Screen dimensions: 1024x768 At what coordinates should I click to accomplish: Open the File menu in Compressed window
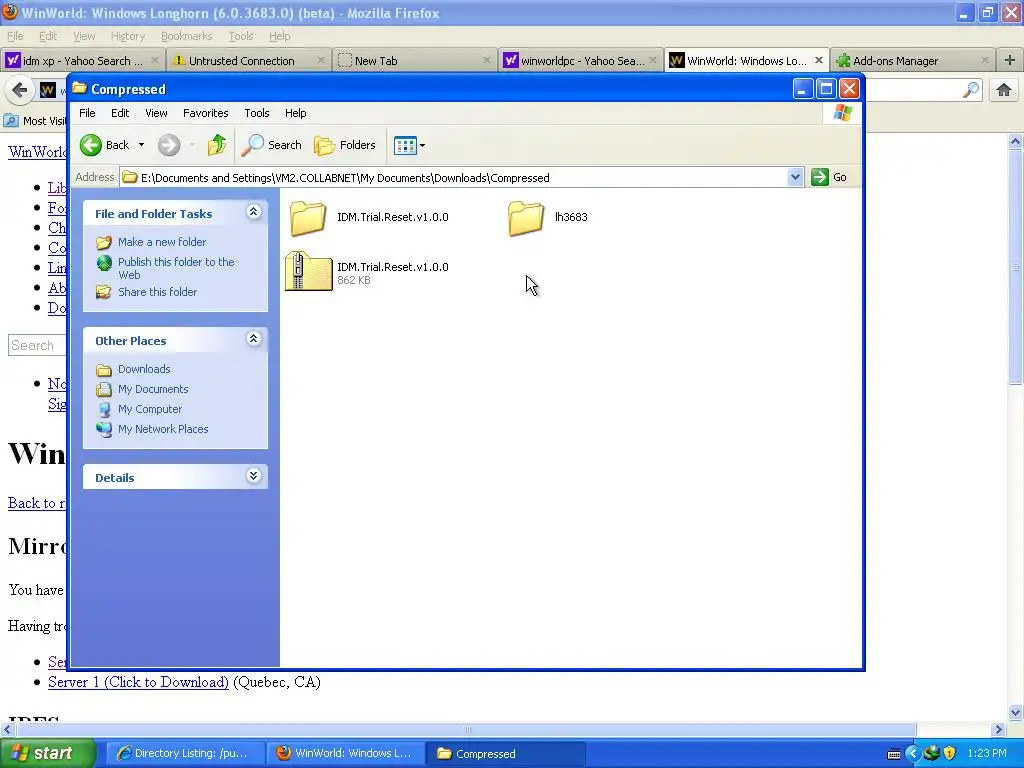(x=87, y=113)
